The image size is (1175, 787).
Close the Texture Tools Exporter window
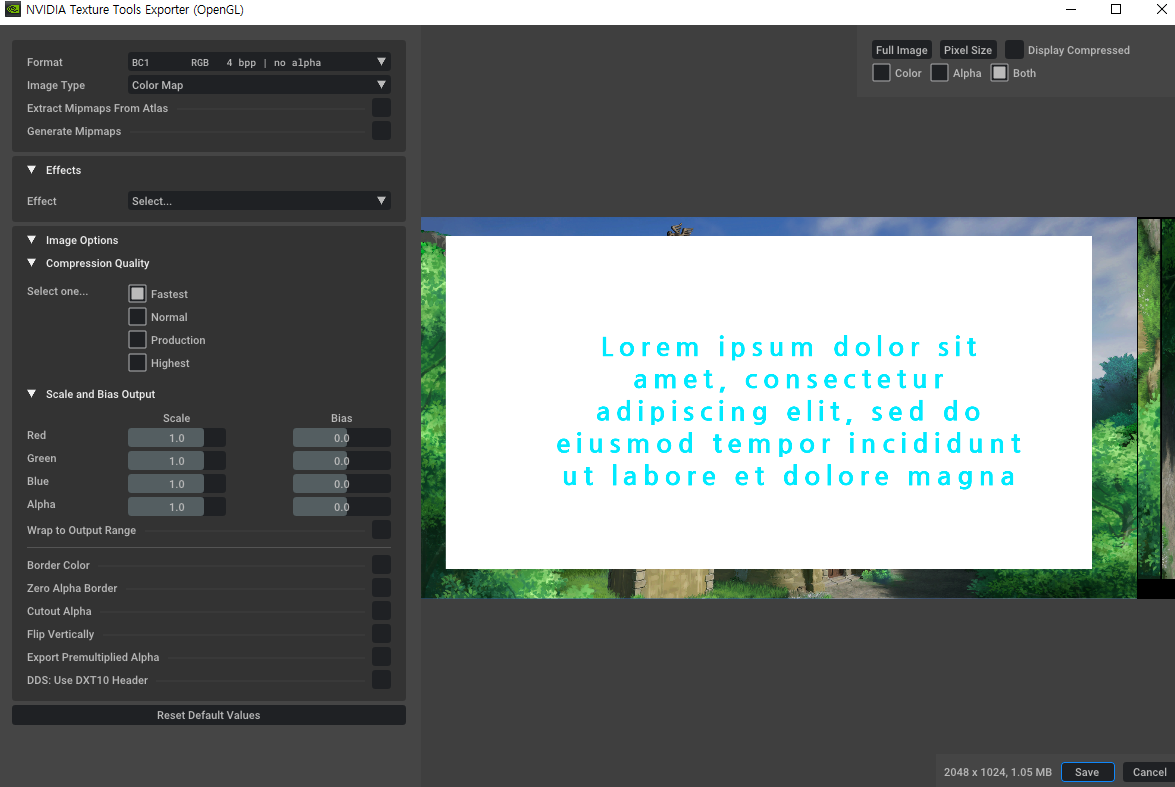click(1161, 10)
